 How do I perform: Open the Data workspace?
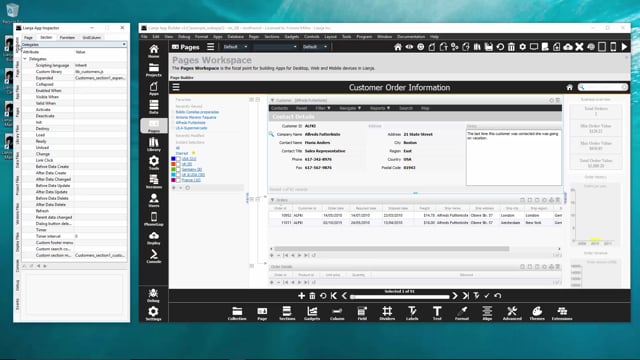click(153, 107)
